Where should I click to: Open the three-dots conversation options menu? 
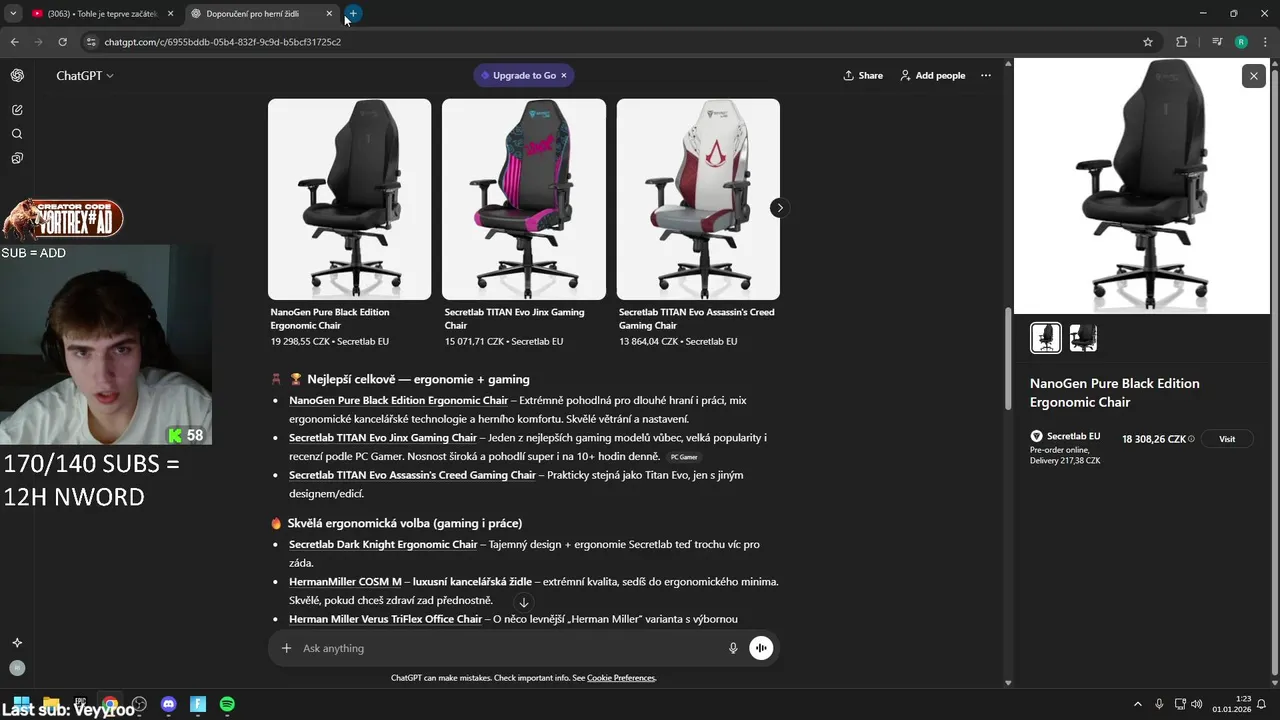(x=986, y=76)
